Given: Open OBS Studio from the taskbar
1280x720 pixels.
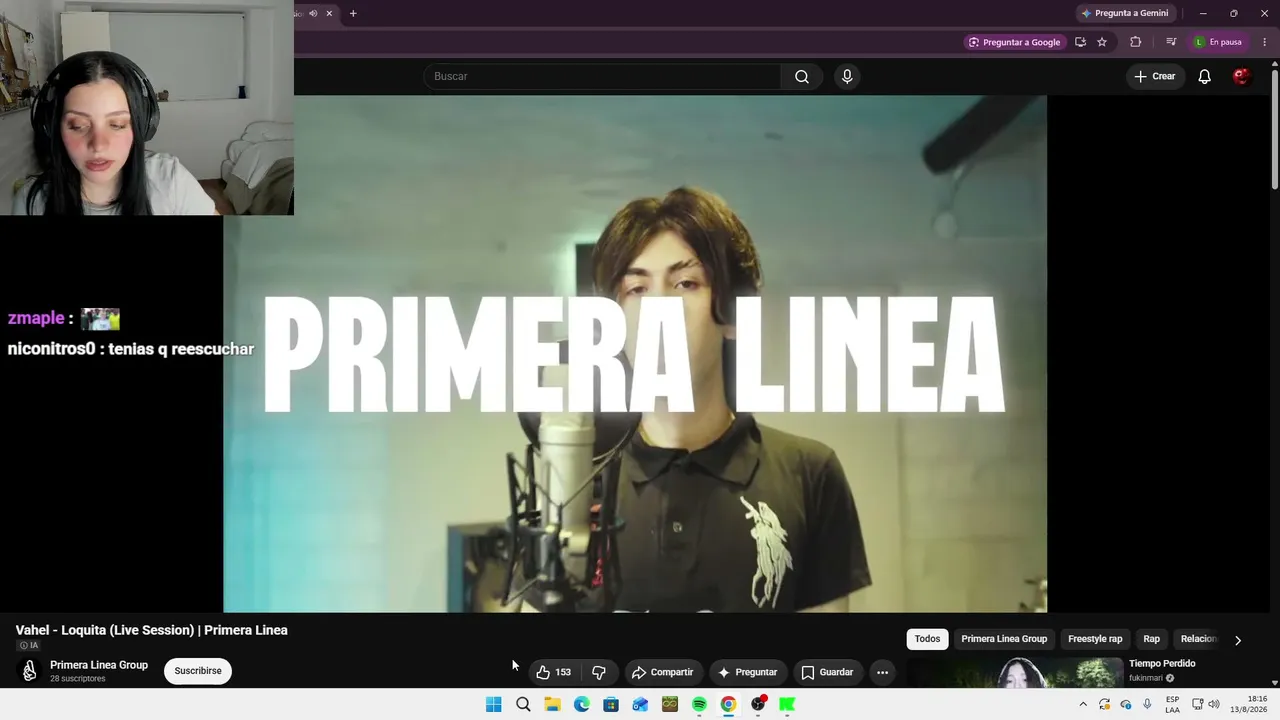Looking at the screenshot, I should 758,704.
